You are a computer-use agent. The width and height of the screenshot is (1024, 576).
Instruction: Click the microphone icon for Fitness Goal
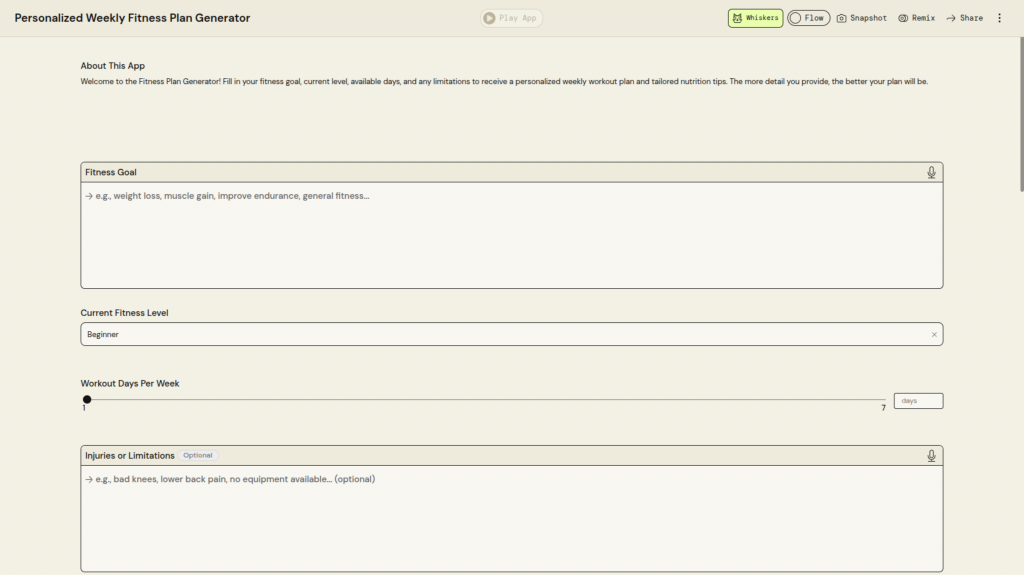pyautogui.click(x=931, y=173)
